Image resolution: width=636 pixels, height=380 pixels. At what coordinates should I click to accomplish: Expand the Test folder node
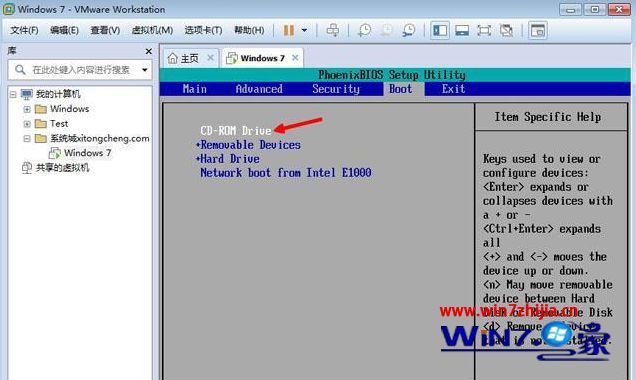[x=27, y=124]
